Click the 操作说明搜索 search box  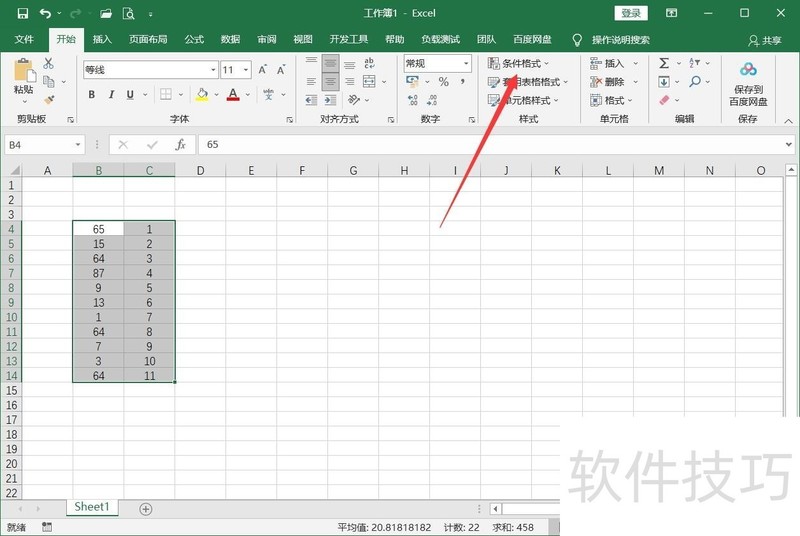point(620,40)
